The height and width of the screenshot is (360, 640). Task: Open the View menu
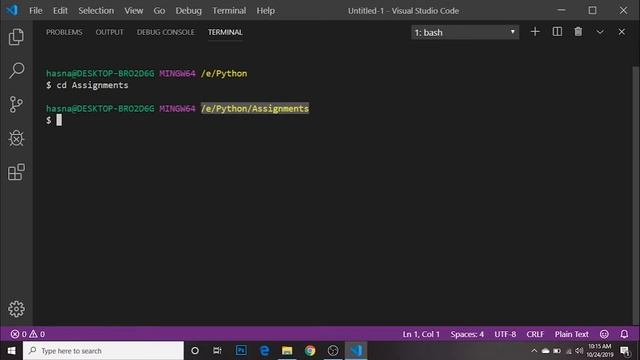tap(133, 11)
